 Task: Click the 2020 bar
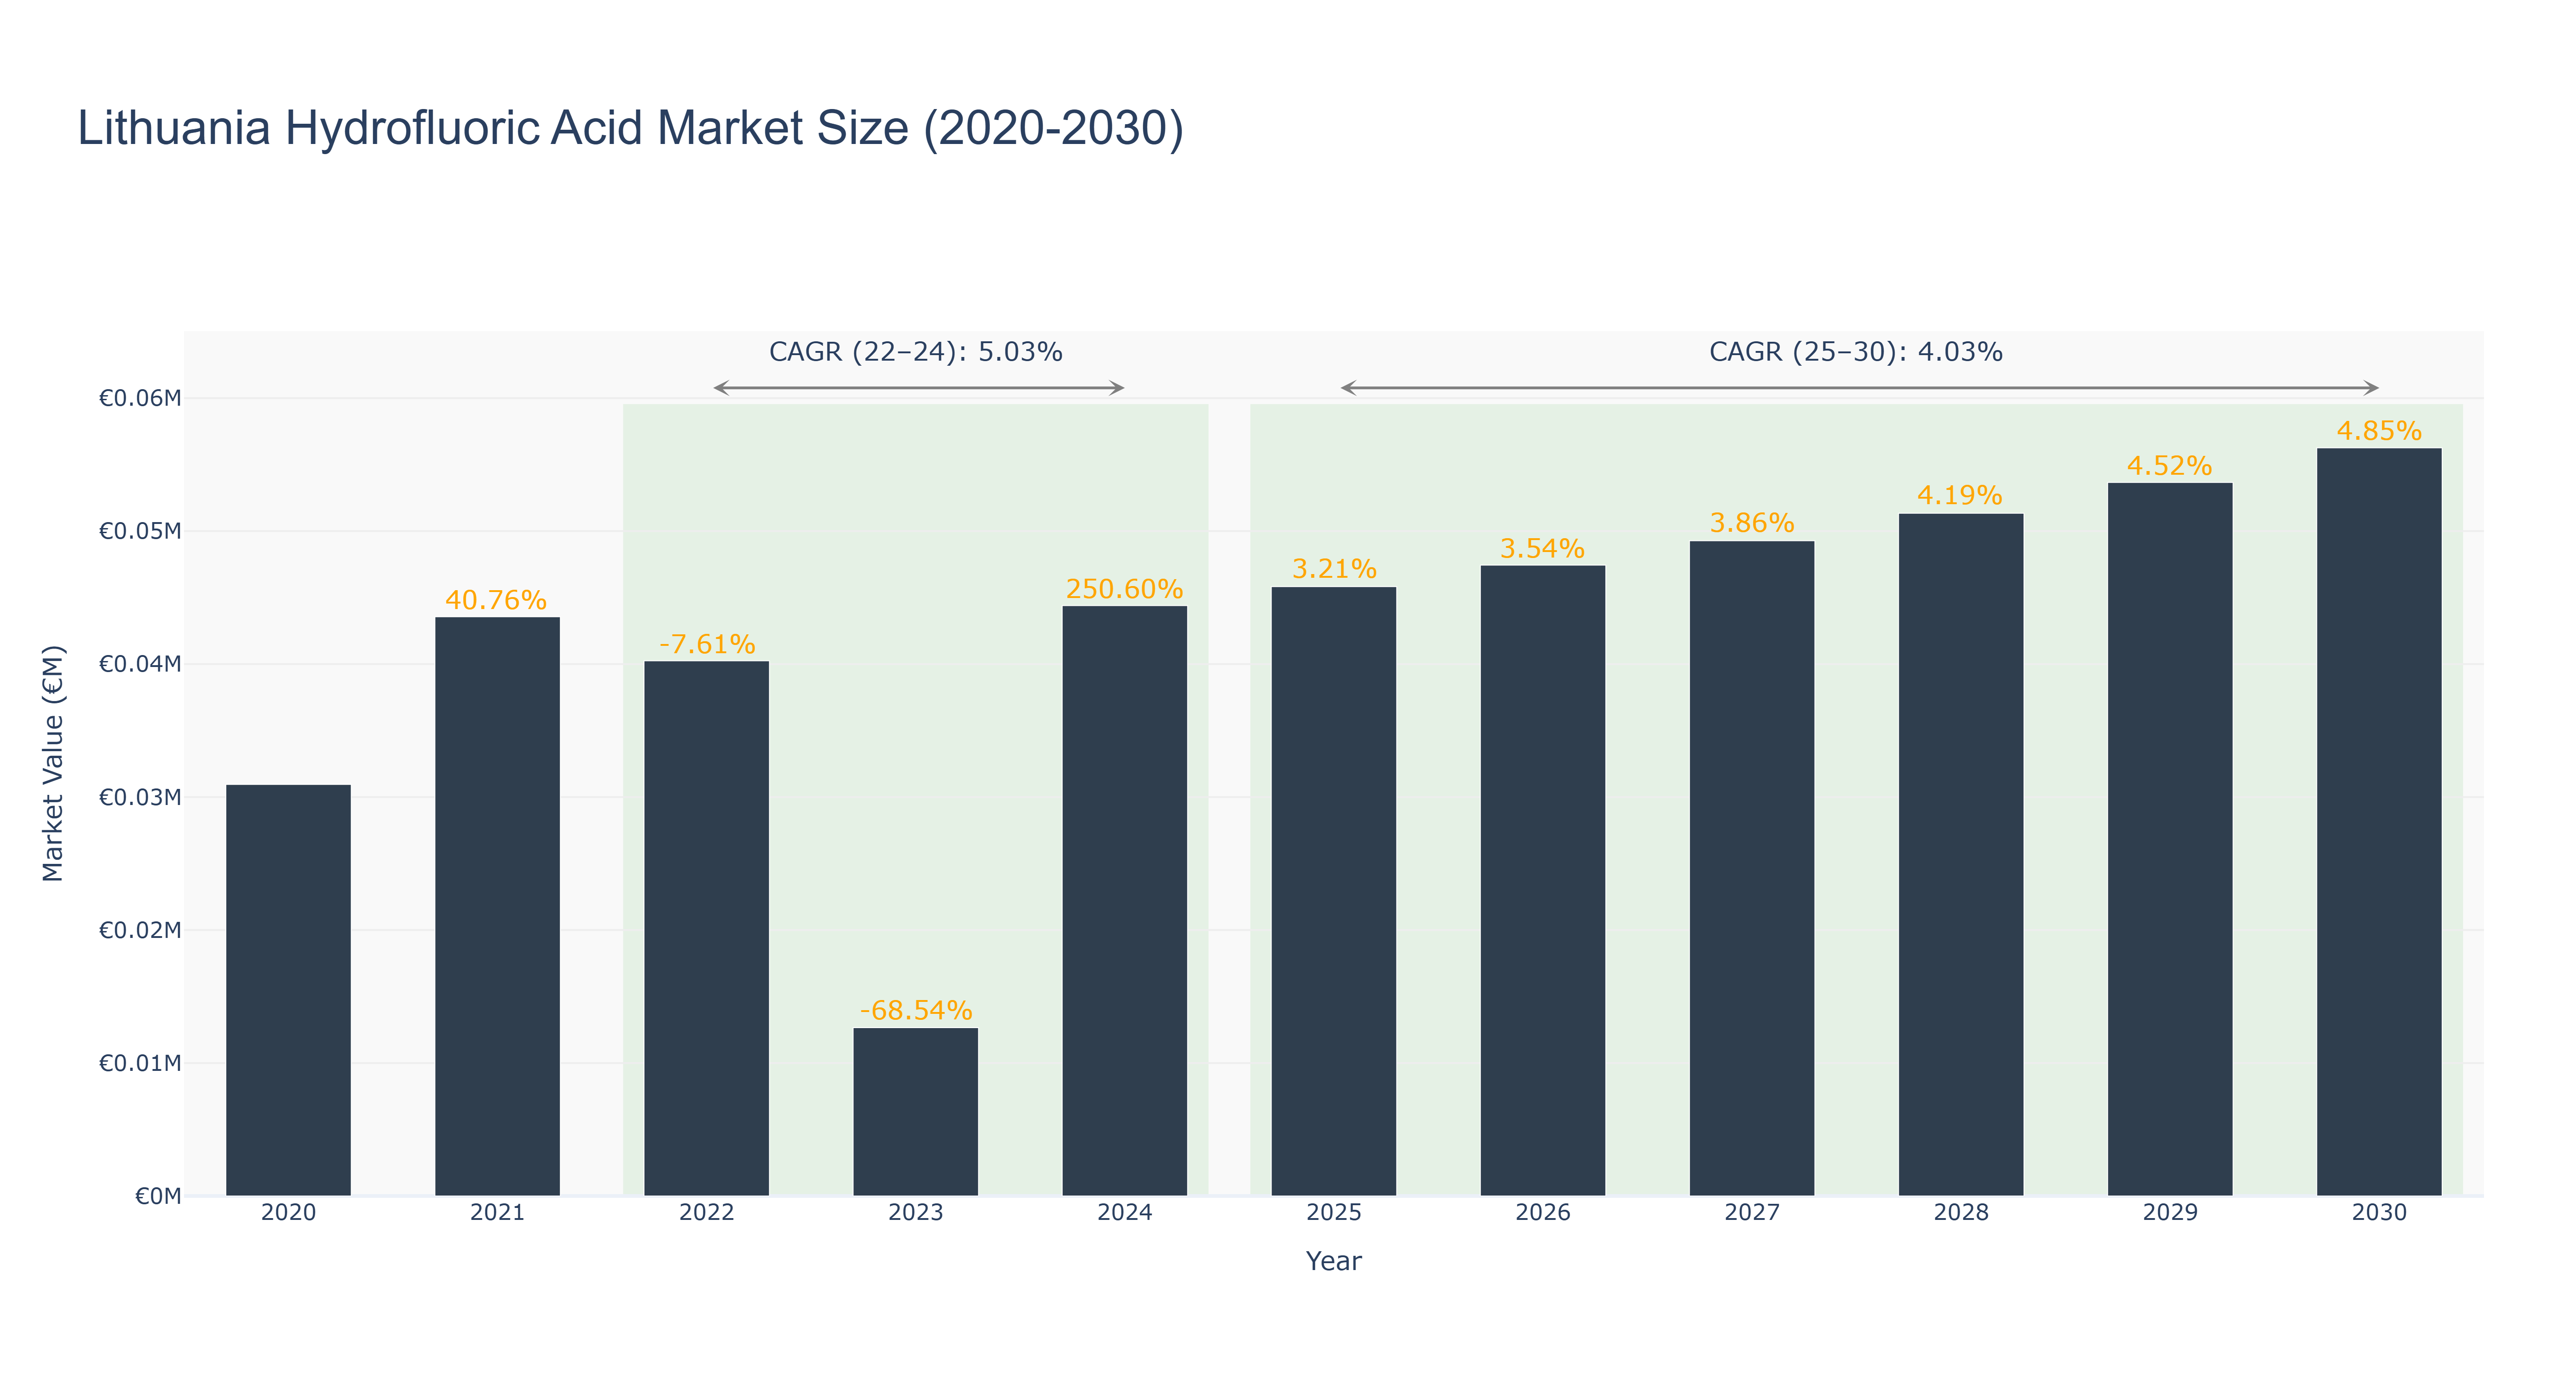coord(288,990)
